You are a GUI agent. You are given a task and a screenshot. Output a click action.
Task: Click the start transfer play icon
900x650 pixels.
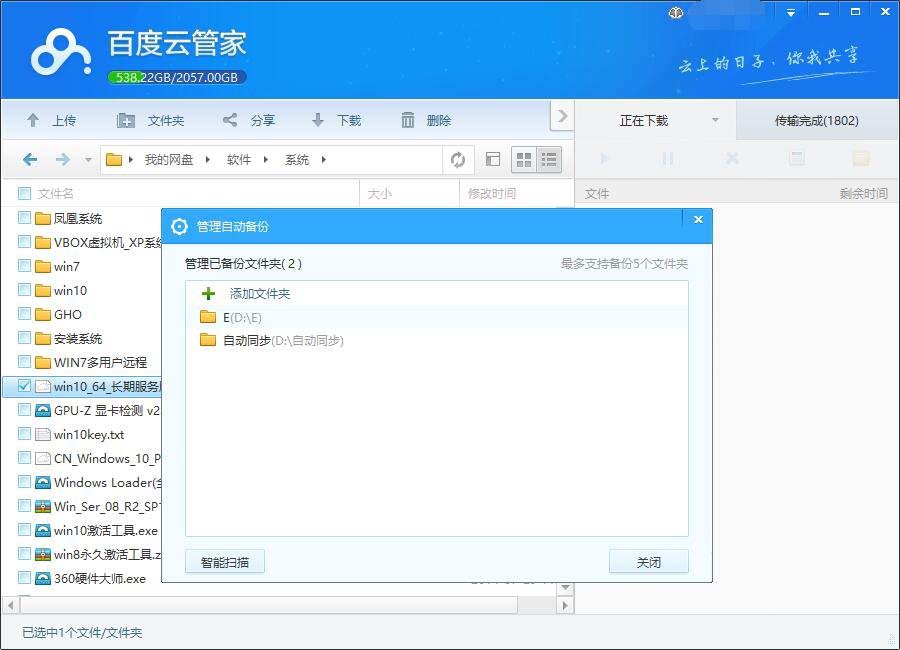pyautogui.click(x=604, y=158)
